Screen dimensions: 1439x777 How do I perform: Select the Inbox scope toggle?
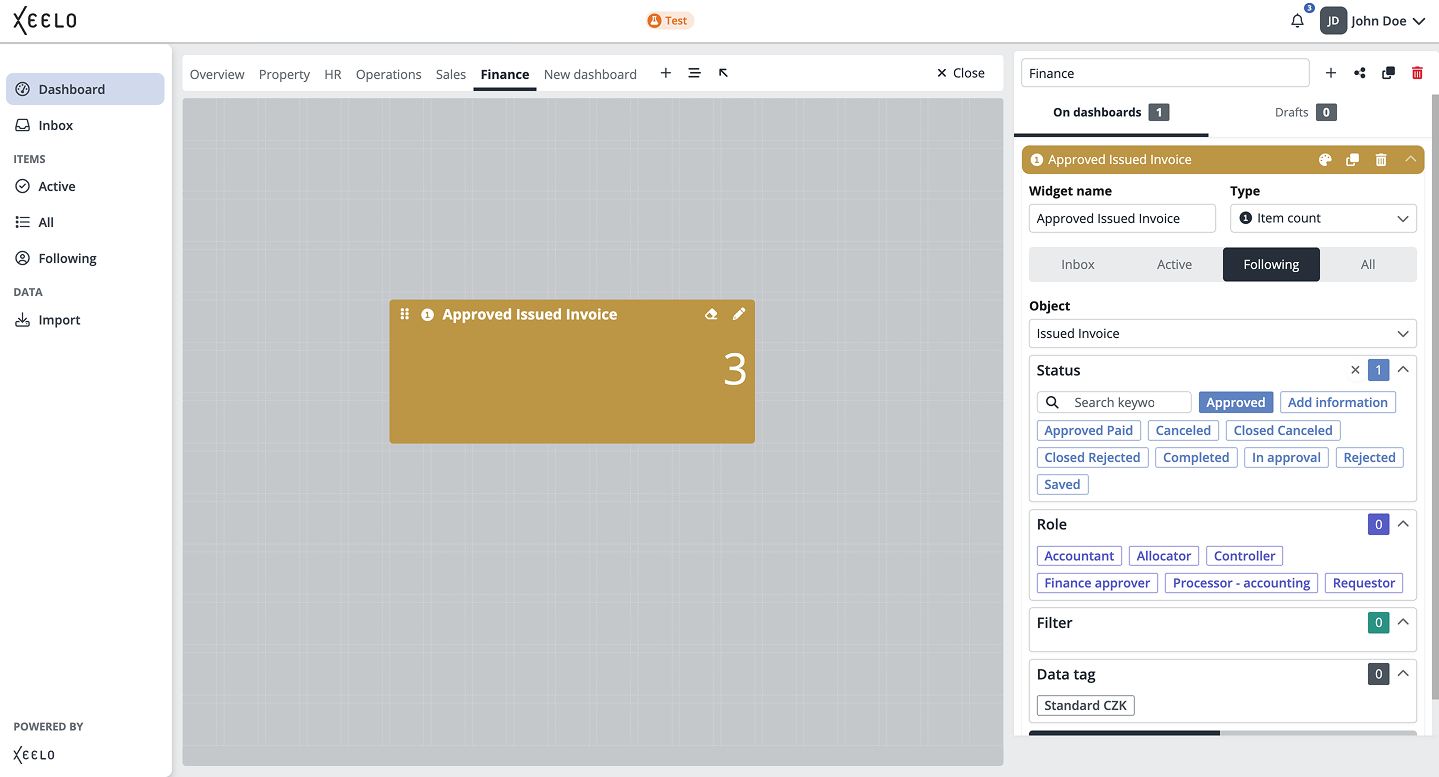click(1077, 265)
